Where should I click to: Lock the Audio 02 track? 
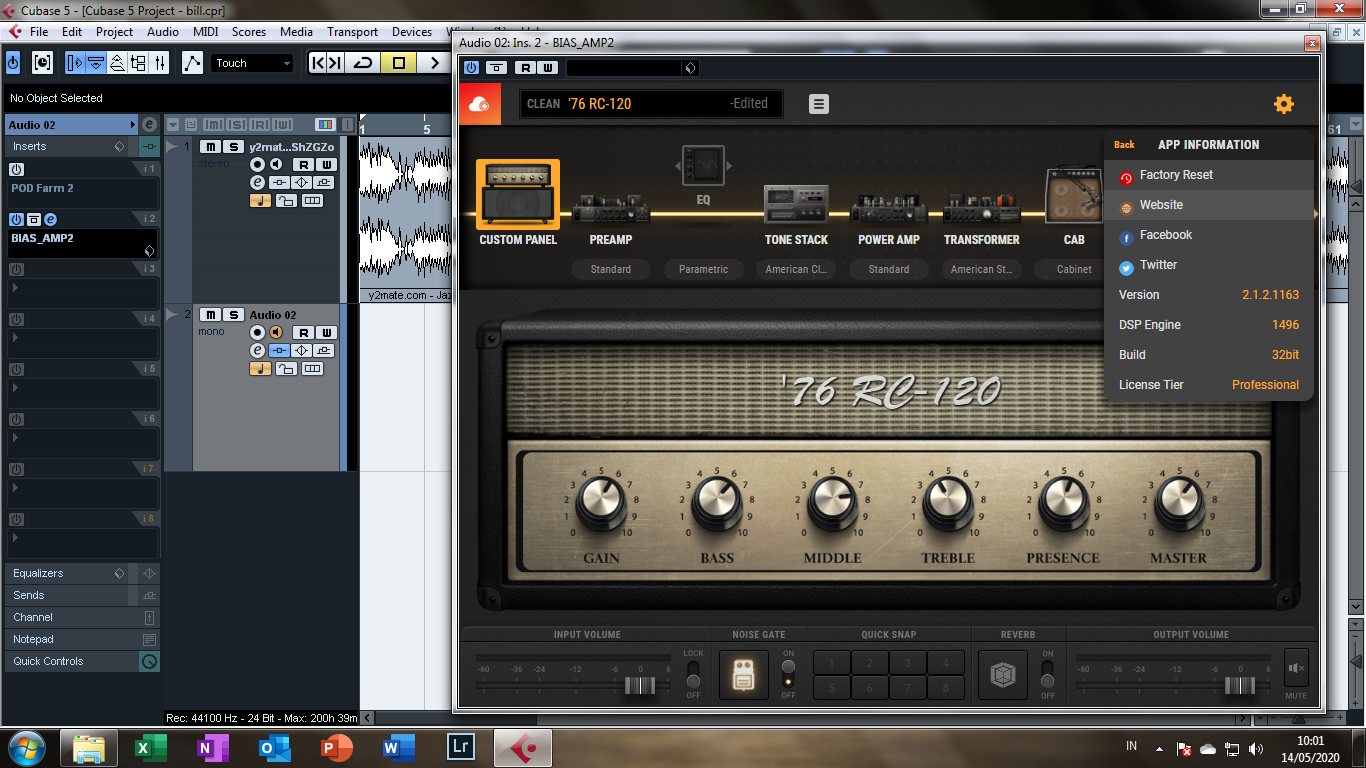pyautogui.click(x=286, y=368)
